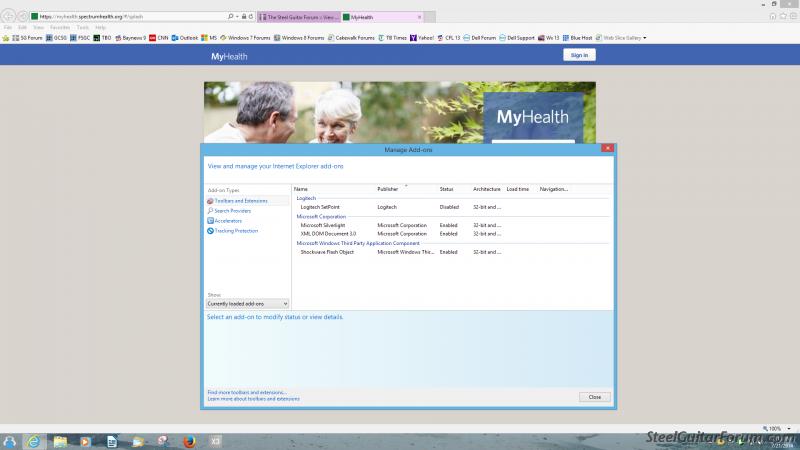Image resolution: width=800 pixels, height=450 pixels.
Task: Select Accelerators add-on type
Action: (x=224, y=221)
